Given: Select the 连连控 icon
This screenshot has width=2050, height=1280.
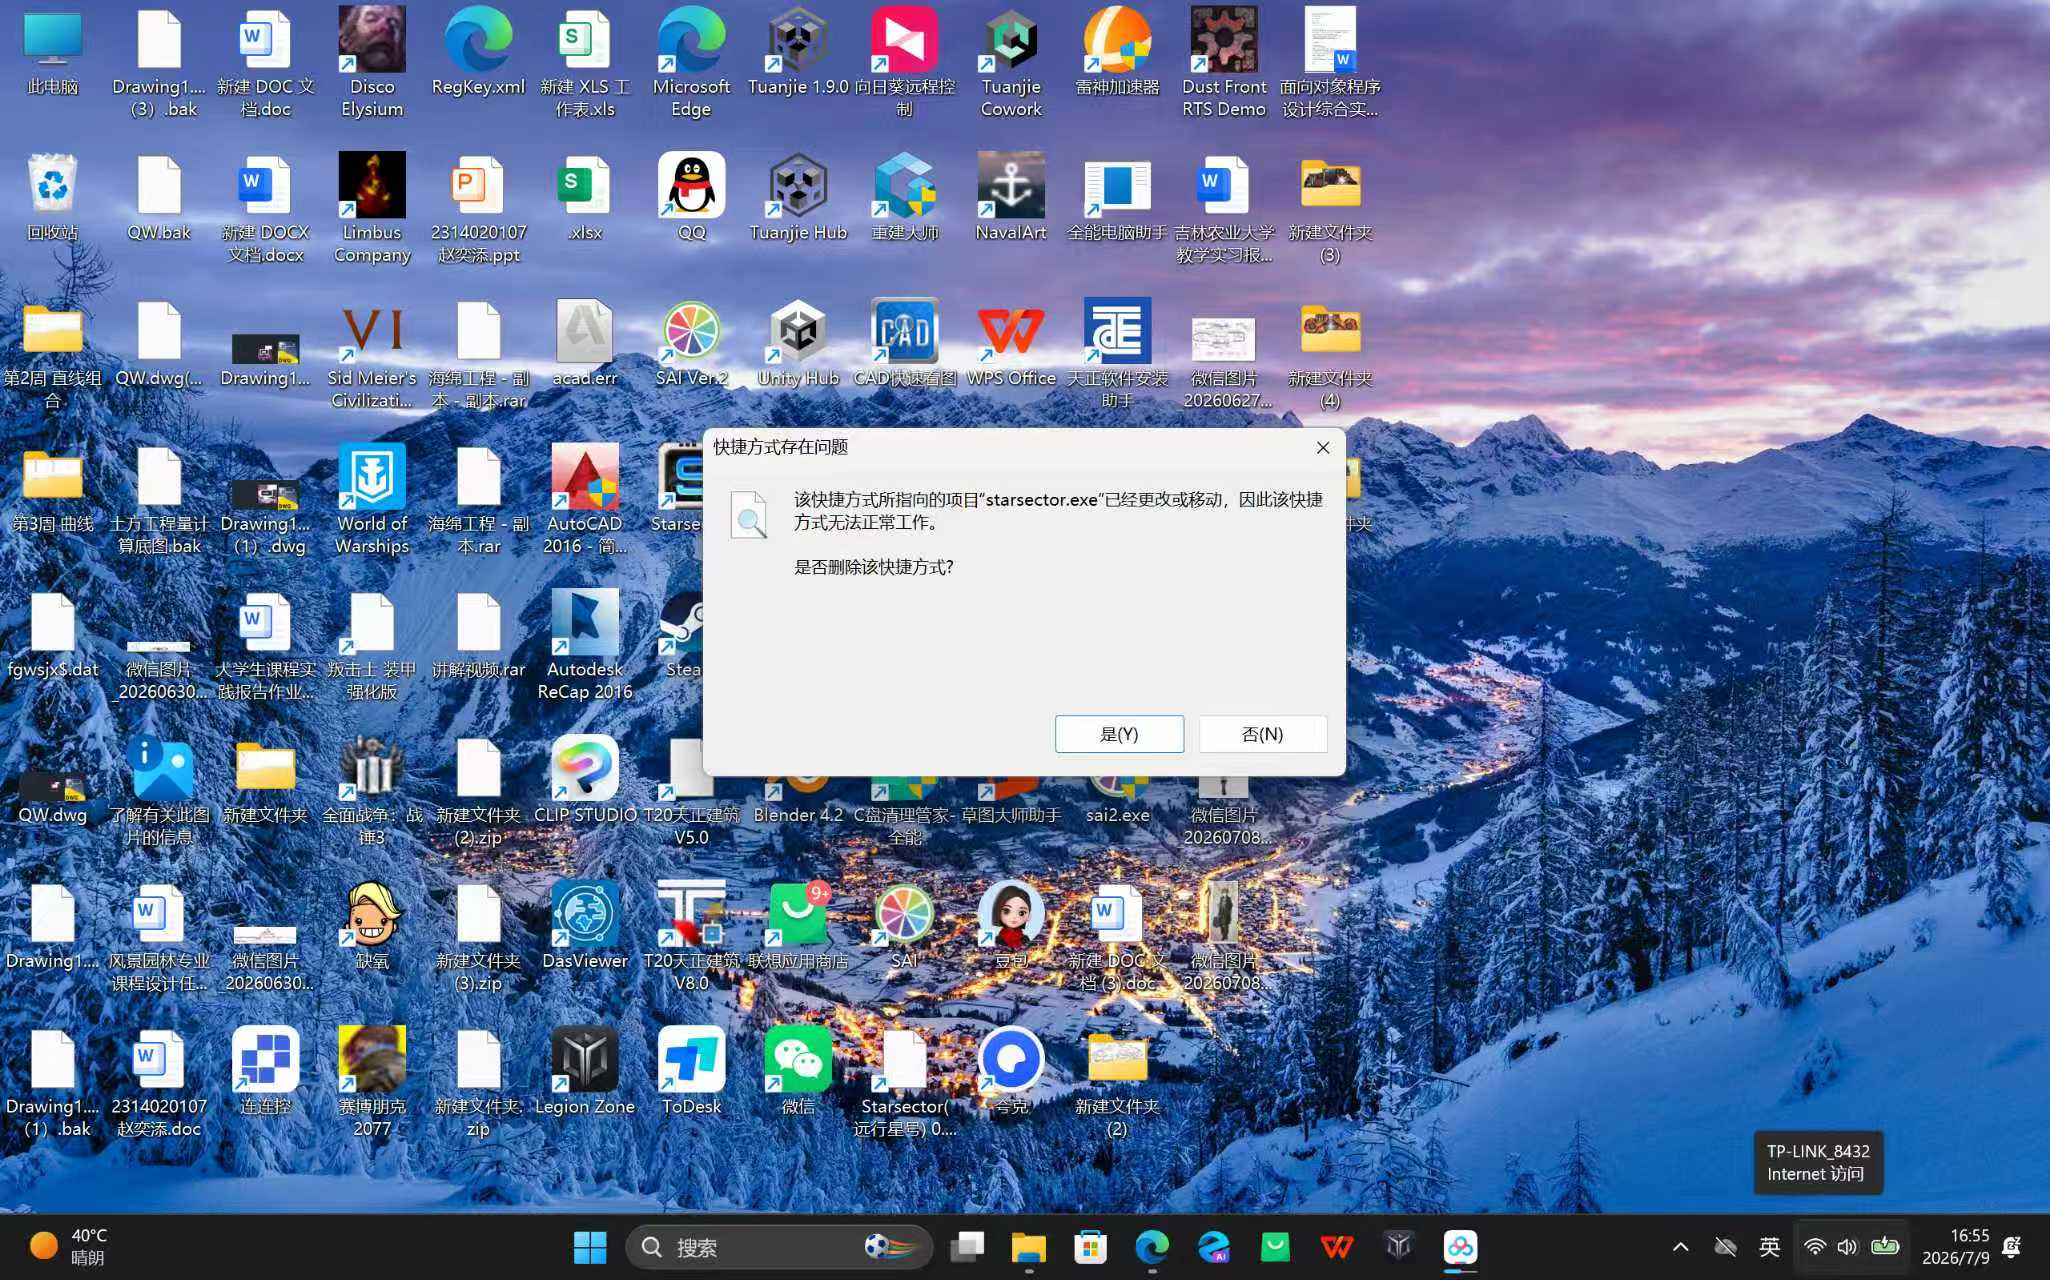Looking at the screenshot, I should point(265,1073).
